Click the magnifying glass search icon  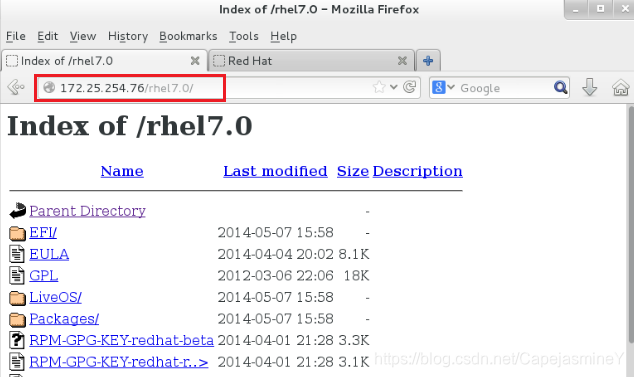click(560, 87)
